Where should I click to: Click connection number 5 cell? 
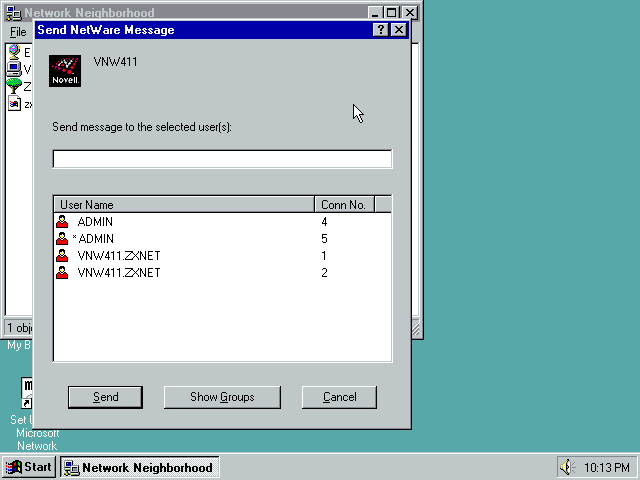324,239
